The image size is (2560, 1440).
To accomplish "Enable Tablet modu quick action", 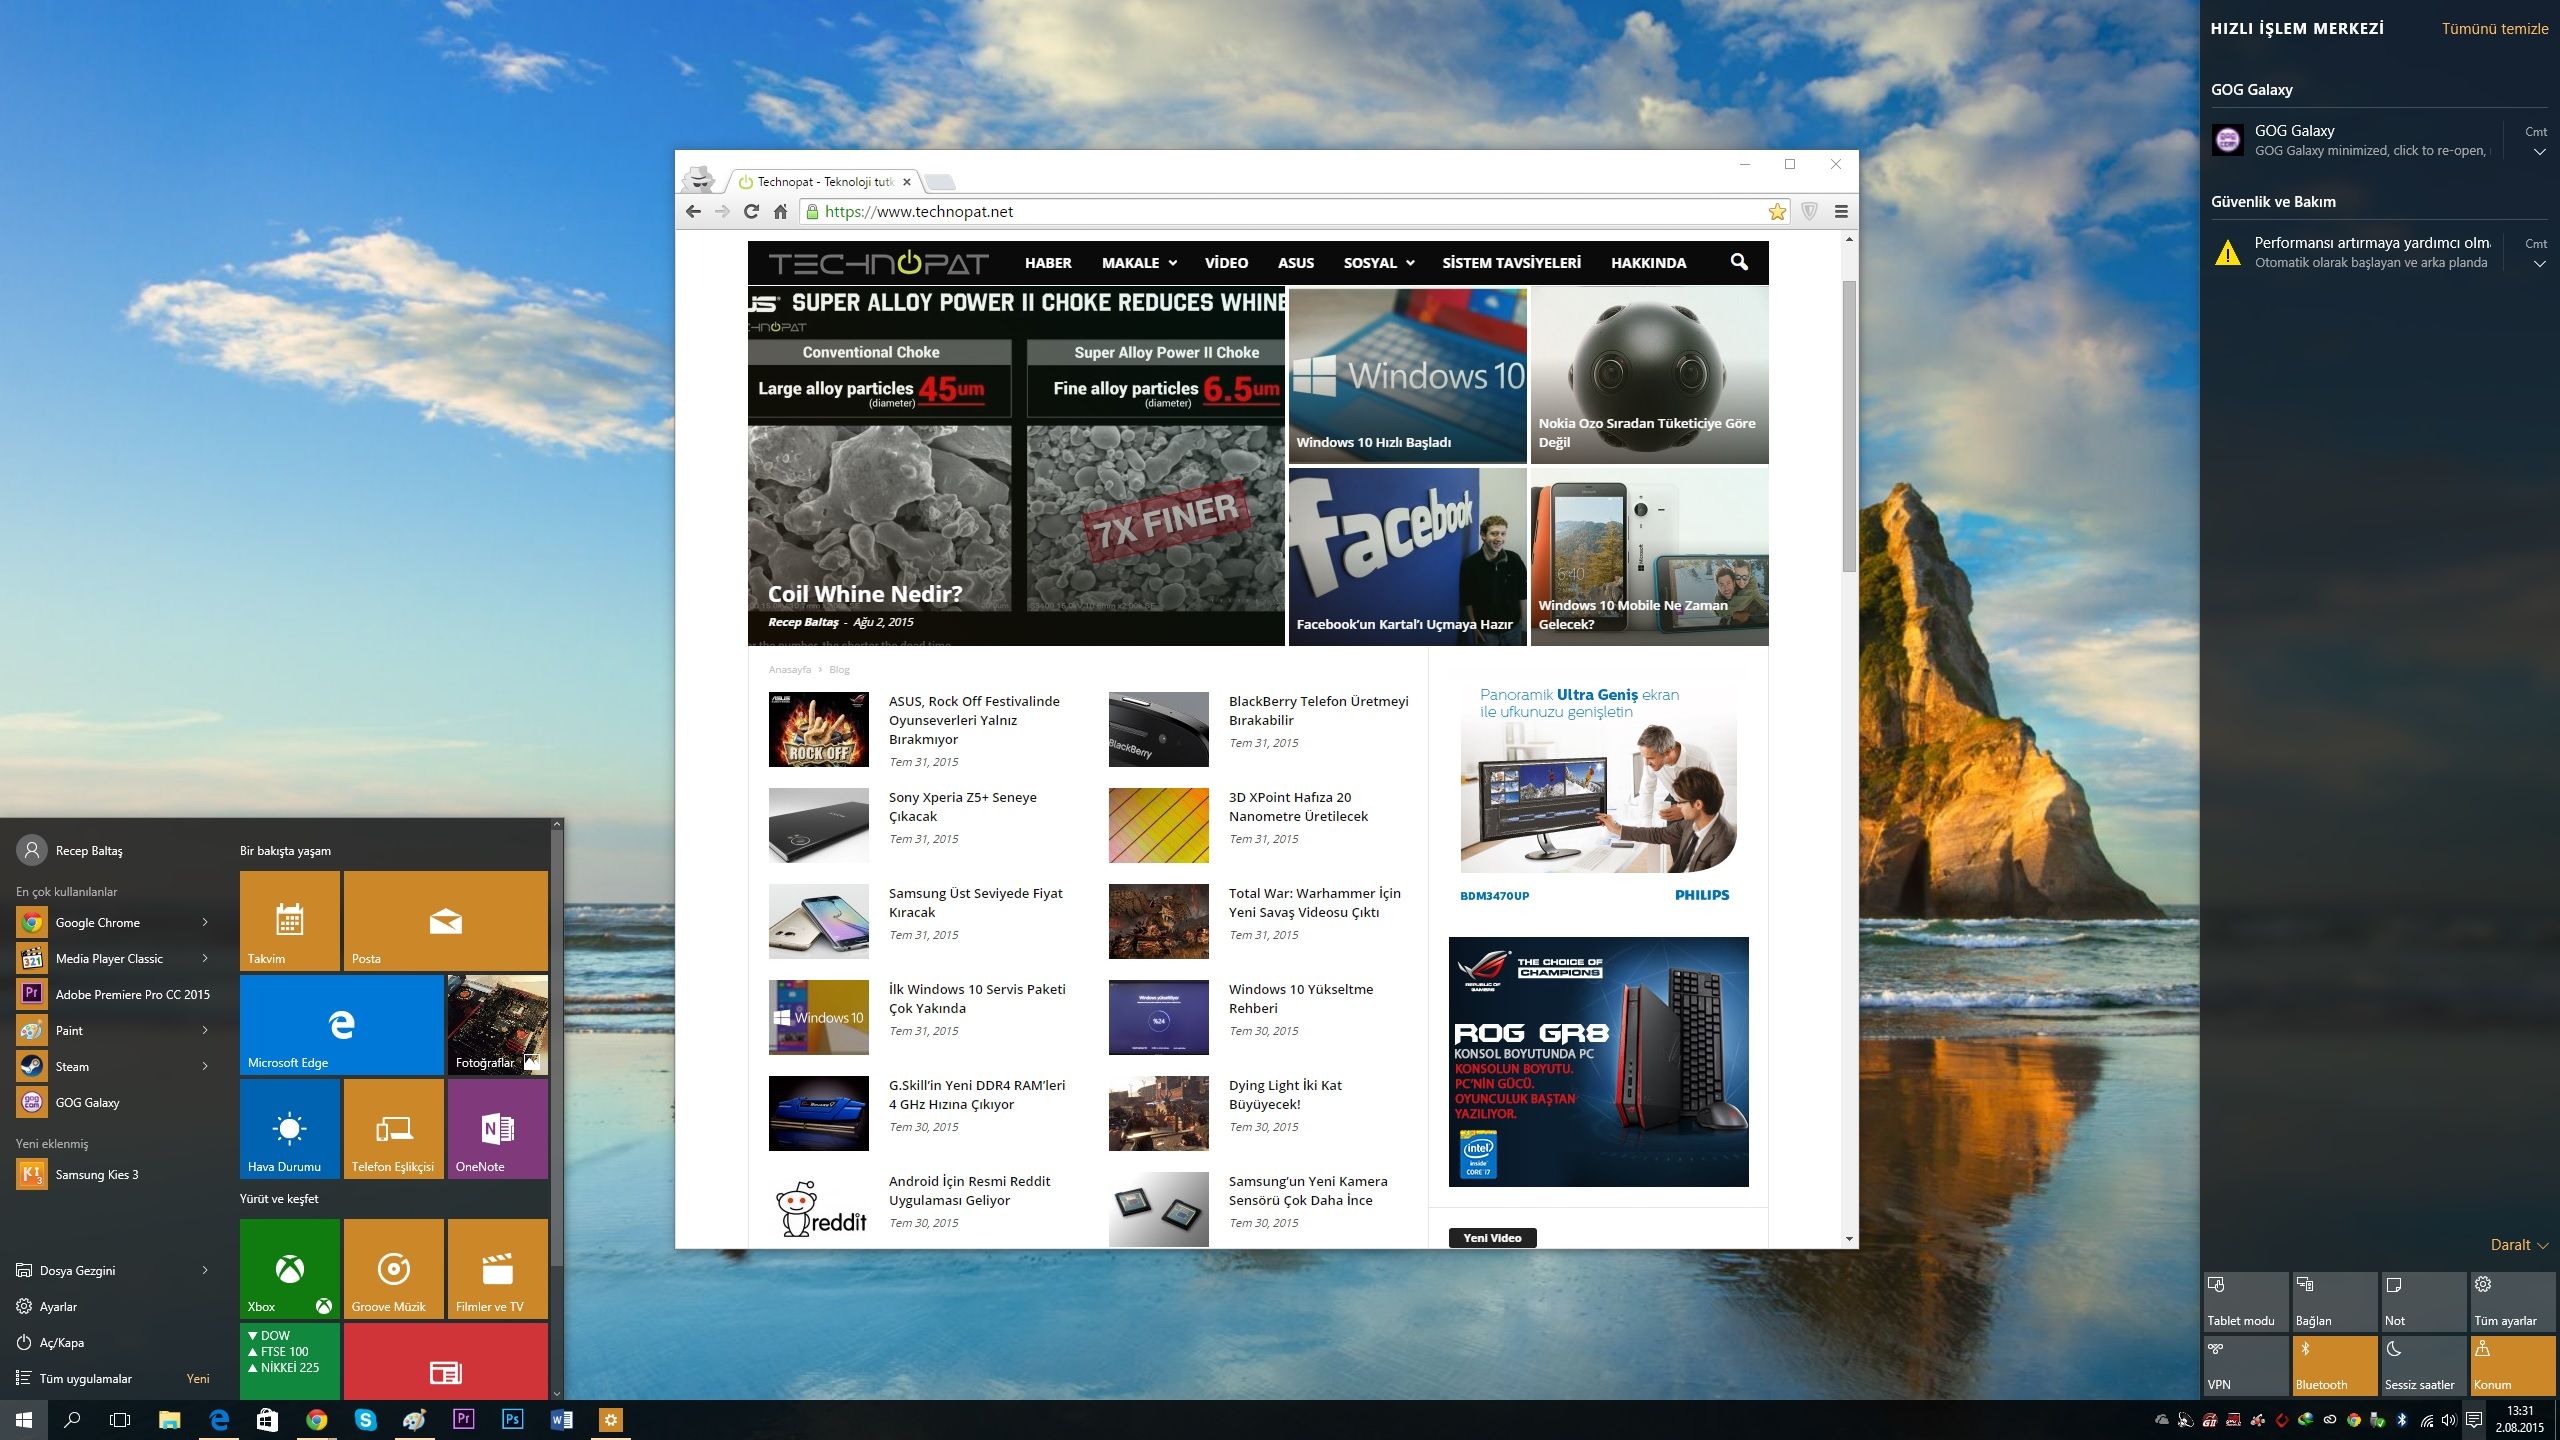I will pos(2245,1301).
